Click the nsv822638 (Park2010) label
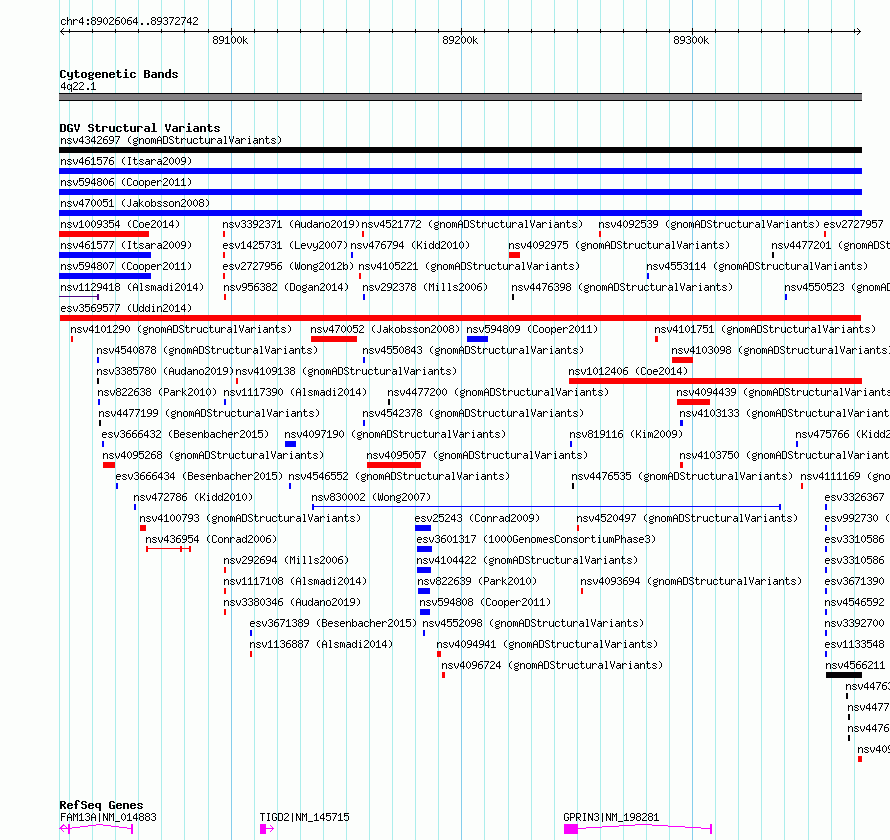890x840 pixels. tap(157, 392)
